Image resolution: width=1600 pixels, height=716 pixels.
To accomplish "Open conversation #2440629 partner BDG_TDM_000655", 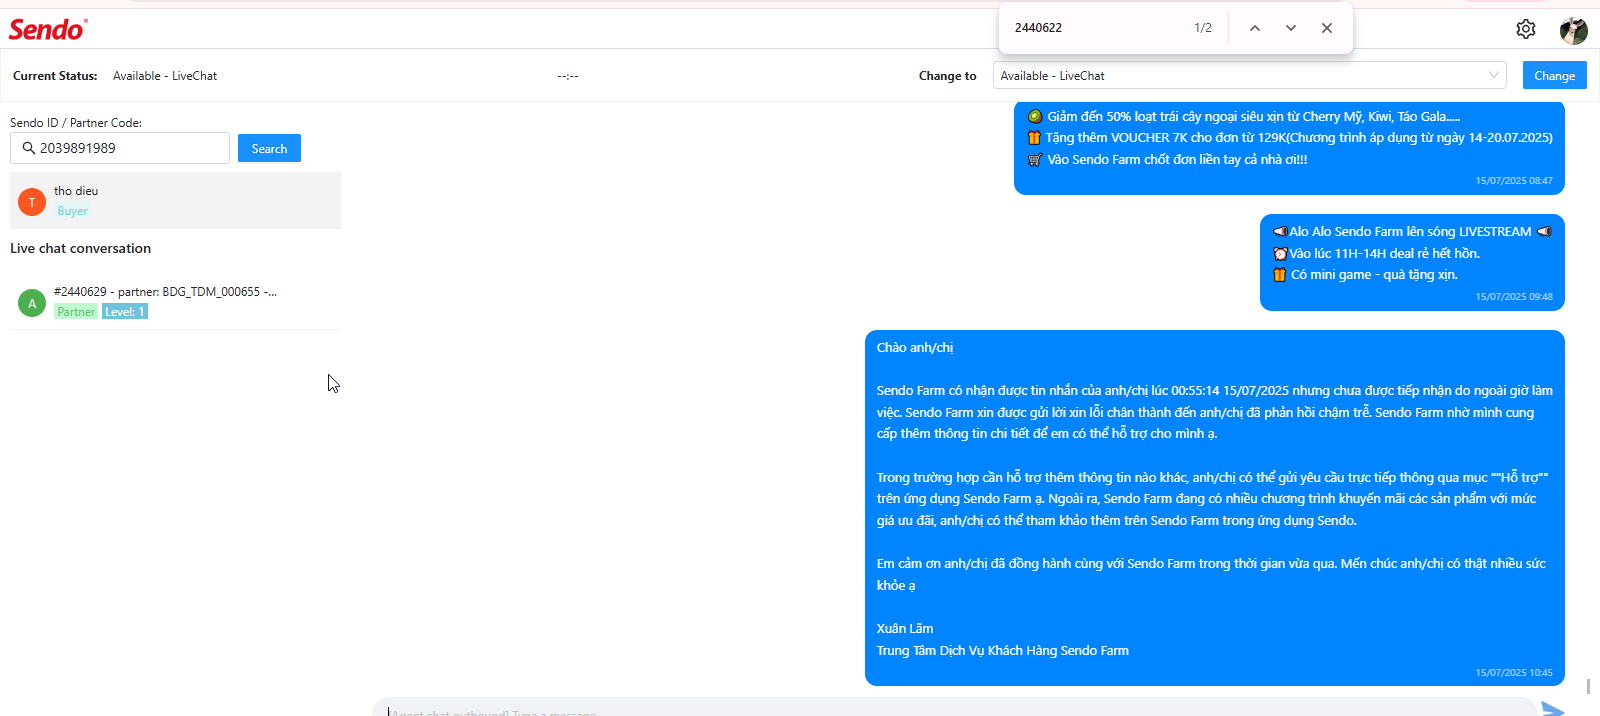I will (x=175, y=301).
